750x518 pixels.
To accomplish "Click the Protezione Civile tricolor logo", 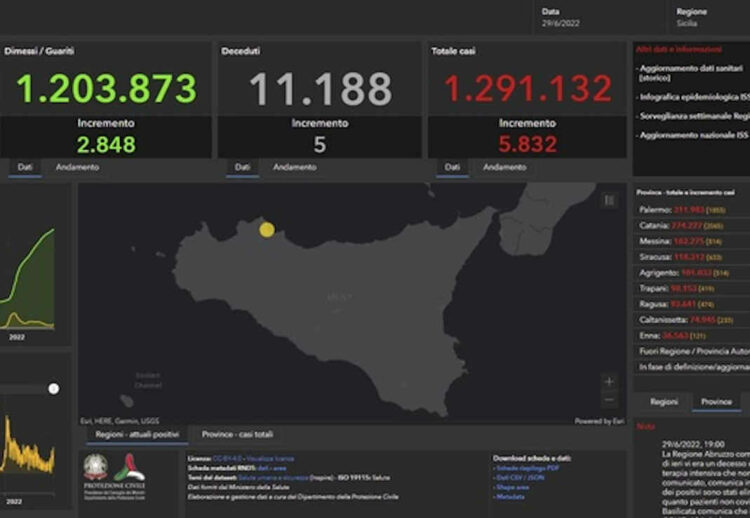I will click(x=130, y=467).
